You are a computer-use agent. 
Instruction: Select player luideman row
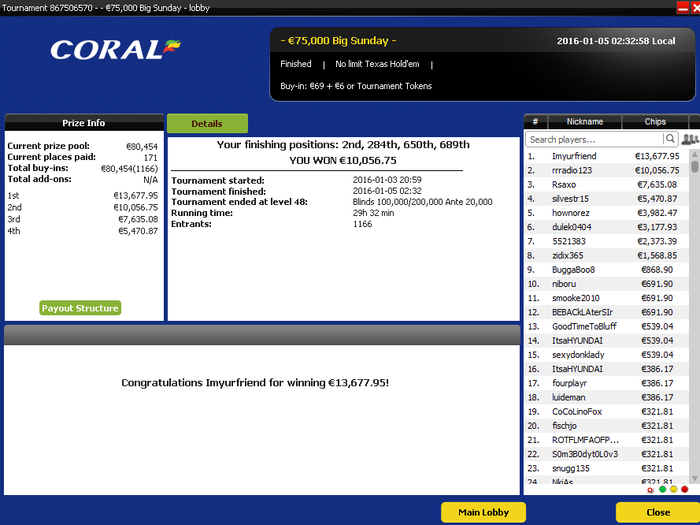pos(607,397)
